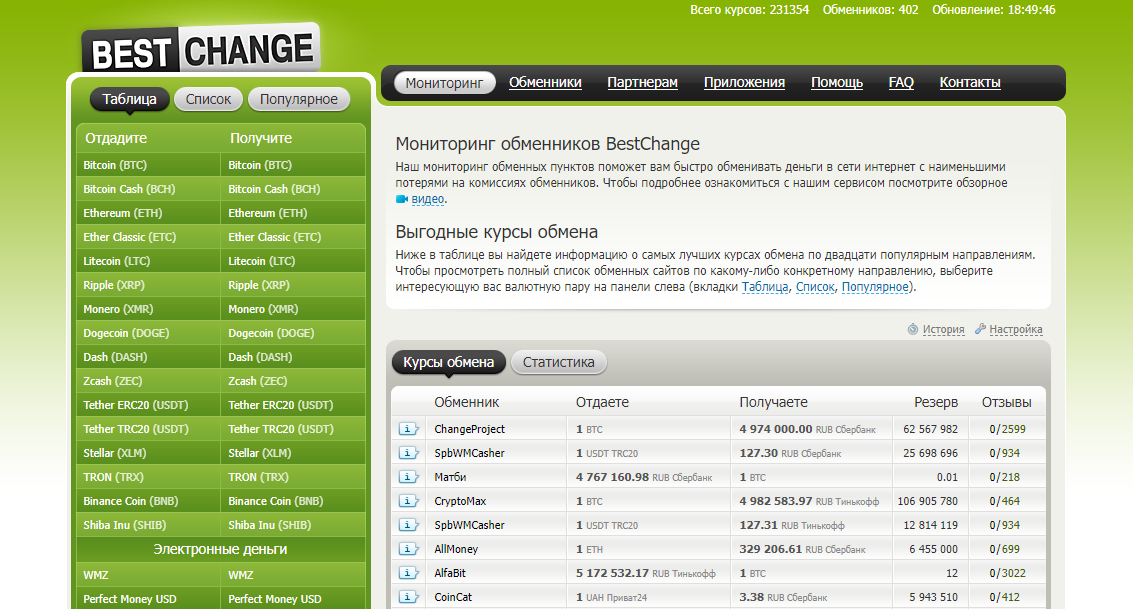The width and height of the screenshot is (1133, 609).
Task: Click the CoinCat exchanger name
Action: 453,597
